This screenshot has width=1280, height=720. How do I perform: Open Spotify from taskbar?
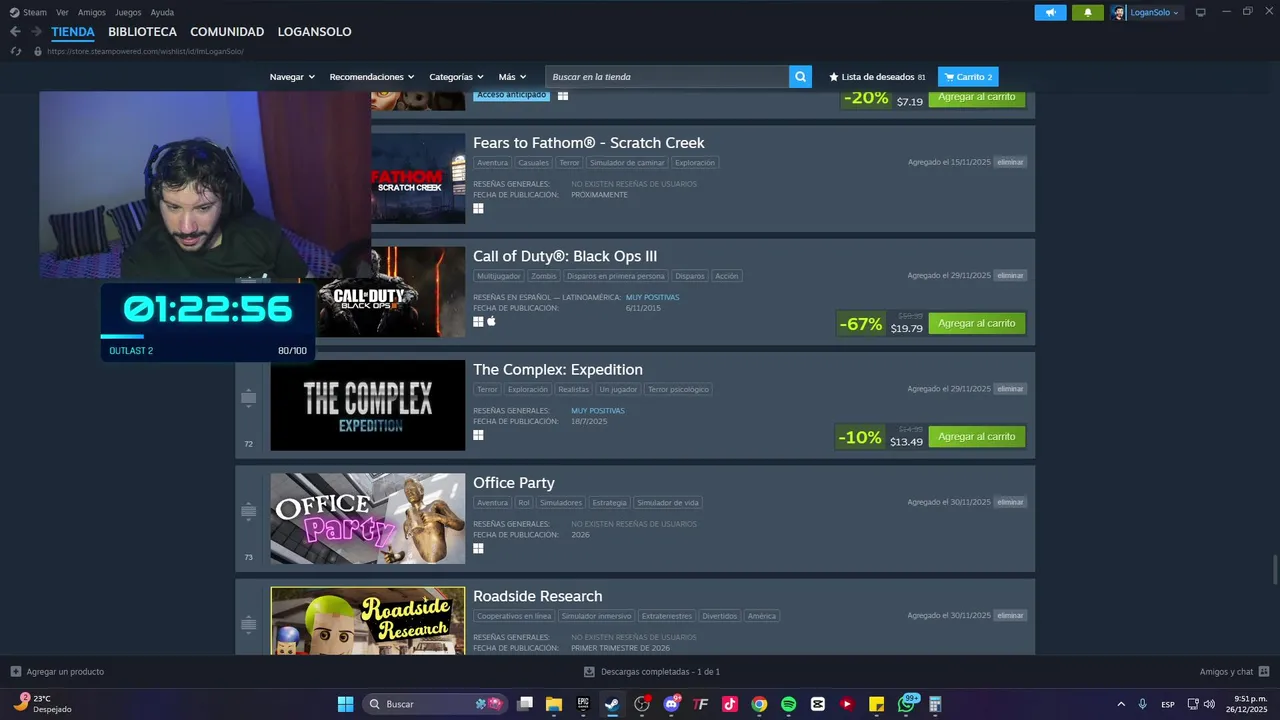788,704
